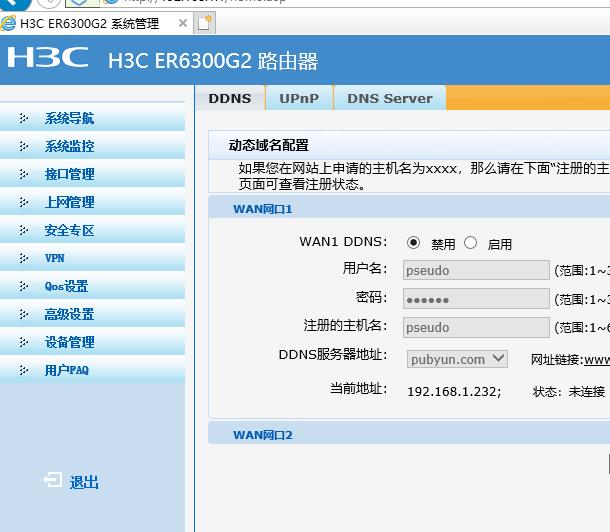
Task: Switch to the DNS Server tab
Action: pyautogui.click(x=390, y=98)
